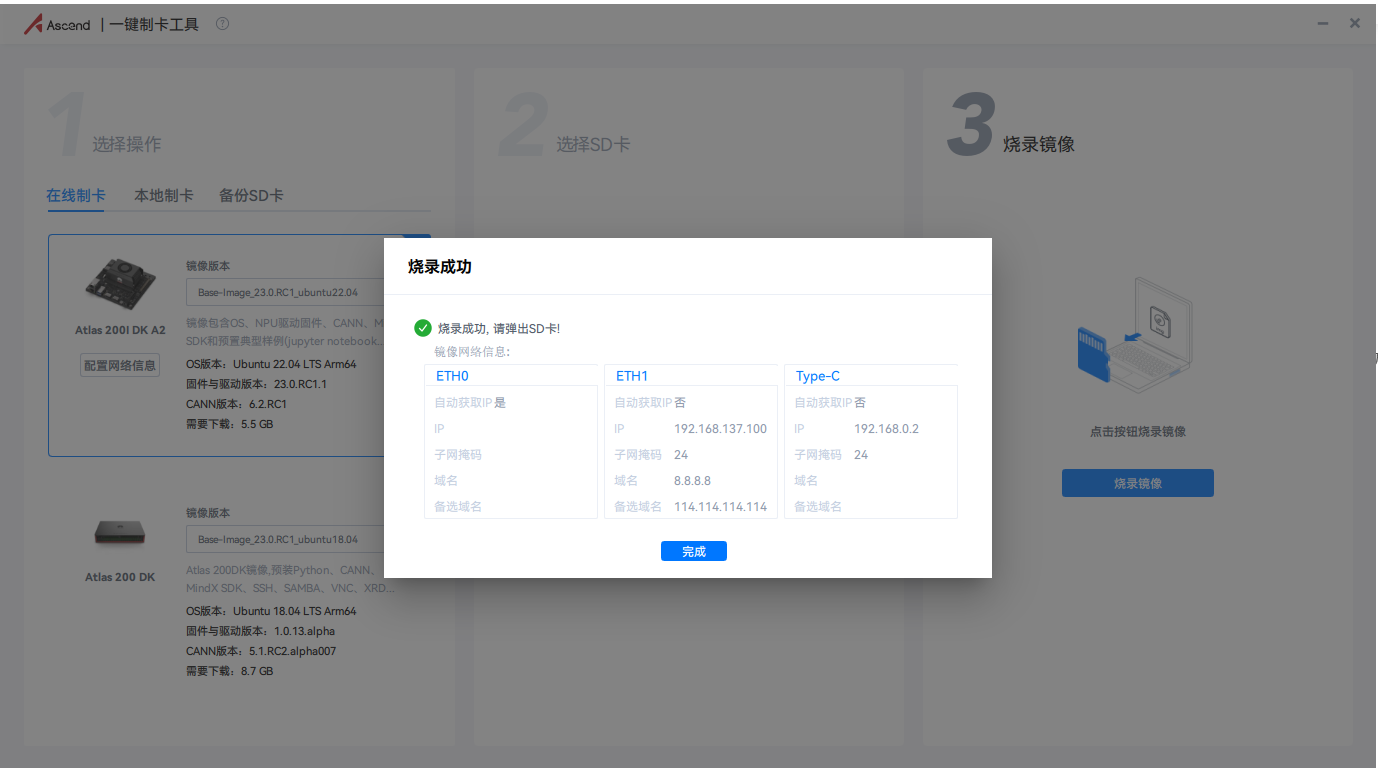The height and width of the screenshot is (768, 1378).
Task: Select the Atlas 200 DK device image
Action: point(120,533)
